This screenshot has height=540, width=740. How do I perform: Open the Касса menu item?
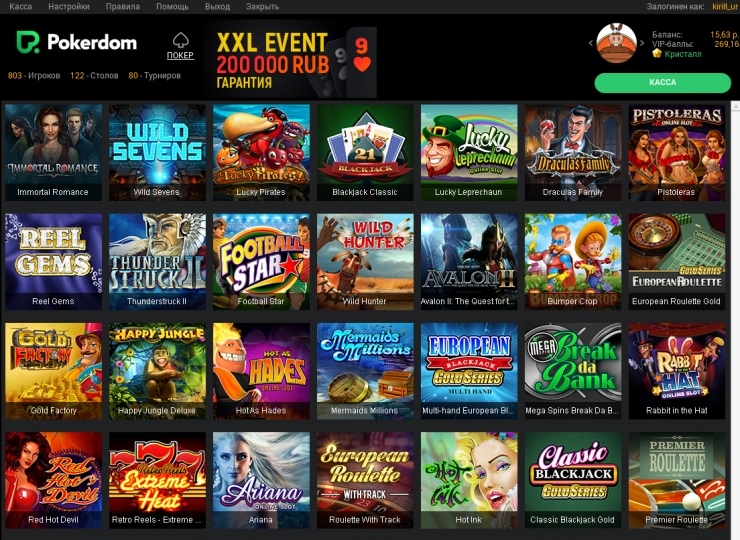(x=21, y=7)
